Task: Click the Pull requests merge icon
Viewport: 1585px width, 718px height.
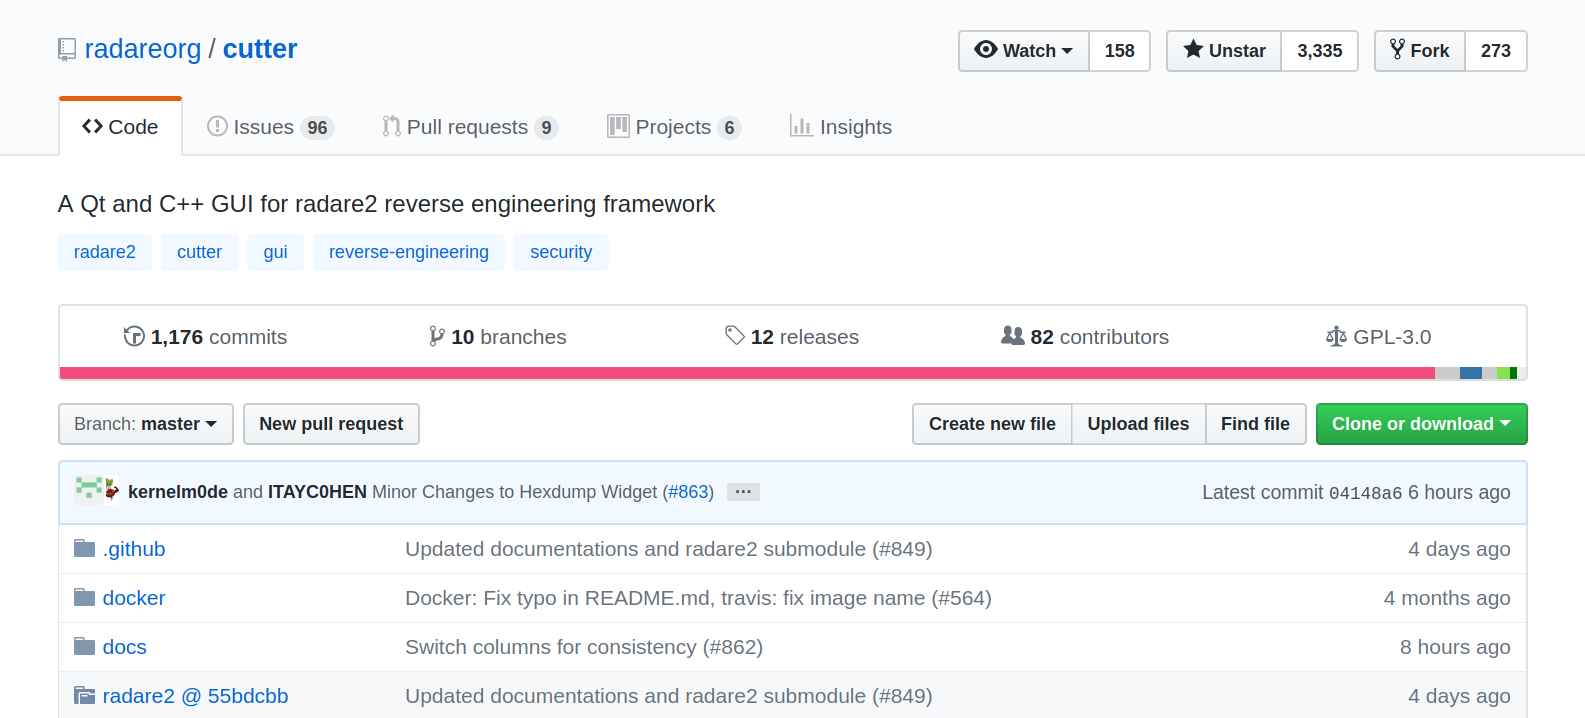Action: pyautogui.click(x=391, y=126)
